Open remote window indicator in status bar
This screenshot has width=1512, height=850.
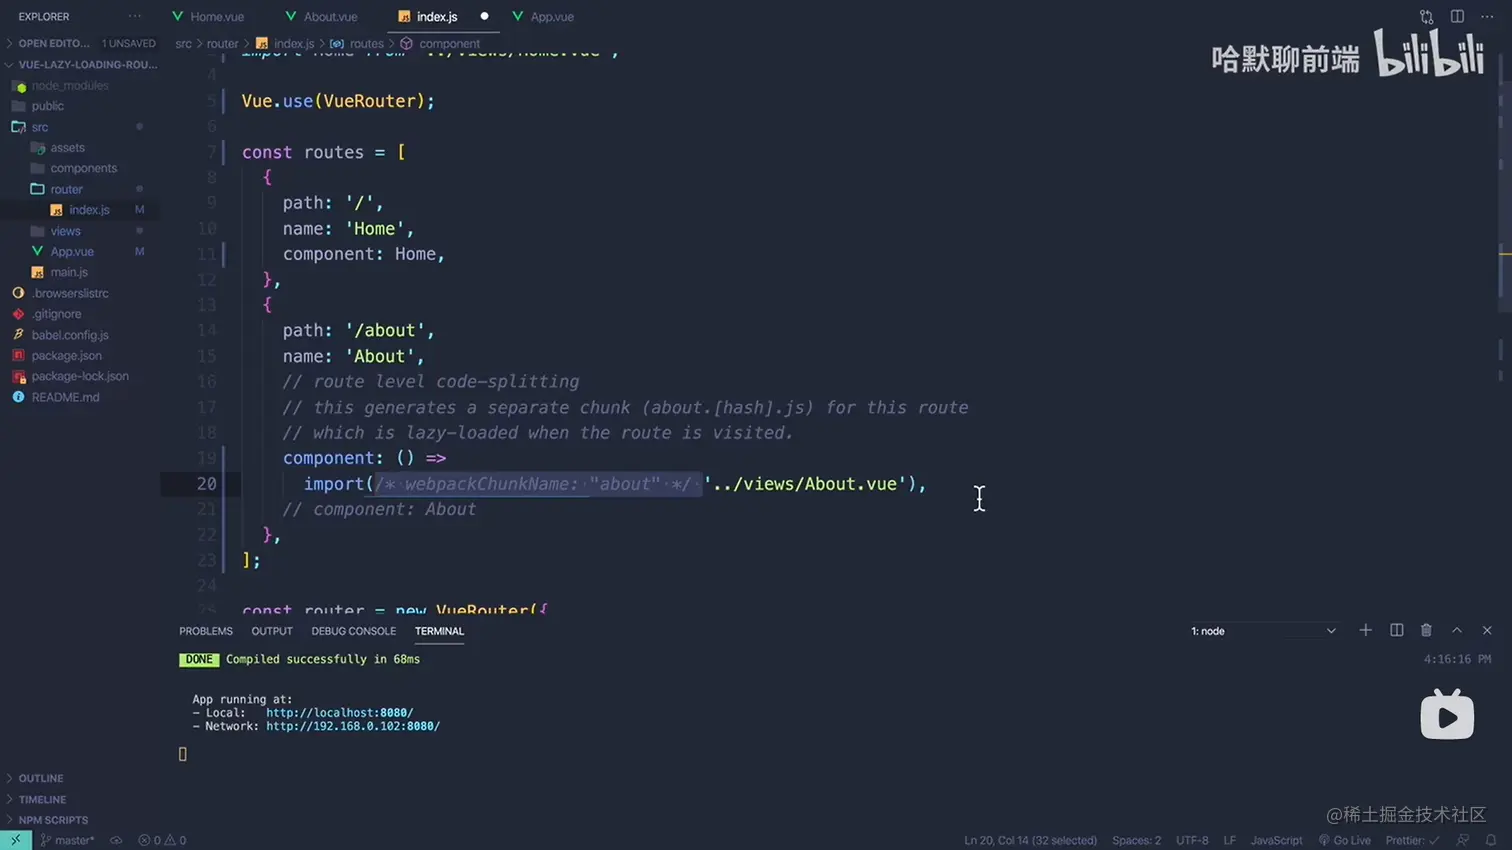coord(16,840)
